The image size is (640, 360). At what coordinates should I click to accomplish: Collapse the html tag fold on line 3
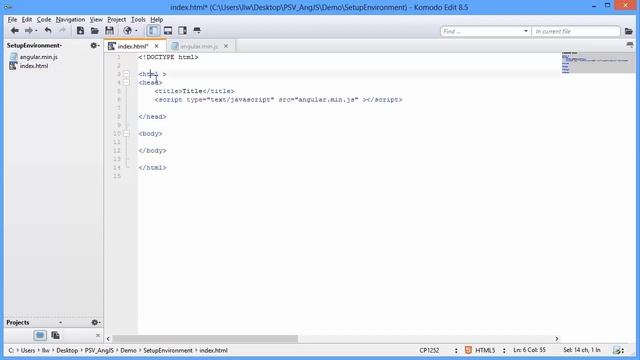pyautogui.click(x=126, y=74)
